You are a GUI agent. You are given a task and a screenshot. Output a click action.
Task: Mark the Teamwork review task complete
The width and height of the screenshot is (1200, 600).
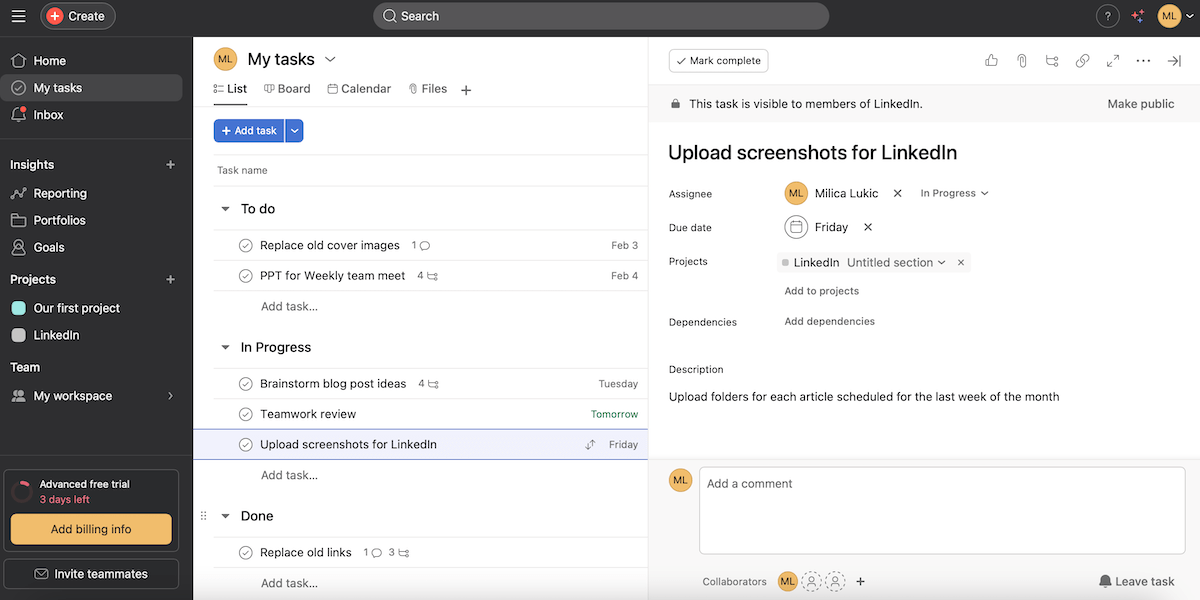coord(245,413)
